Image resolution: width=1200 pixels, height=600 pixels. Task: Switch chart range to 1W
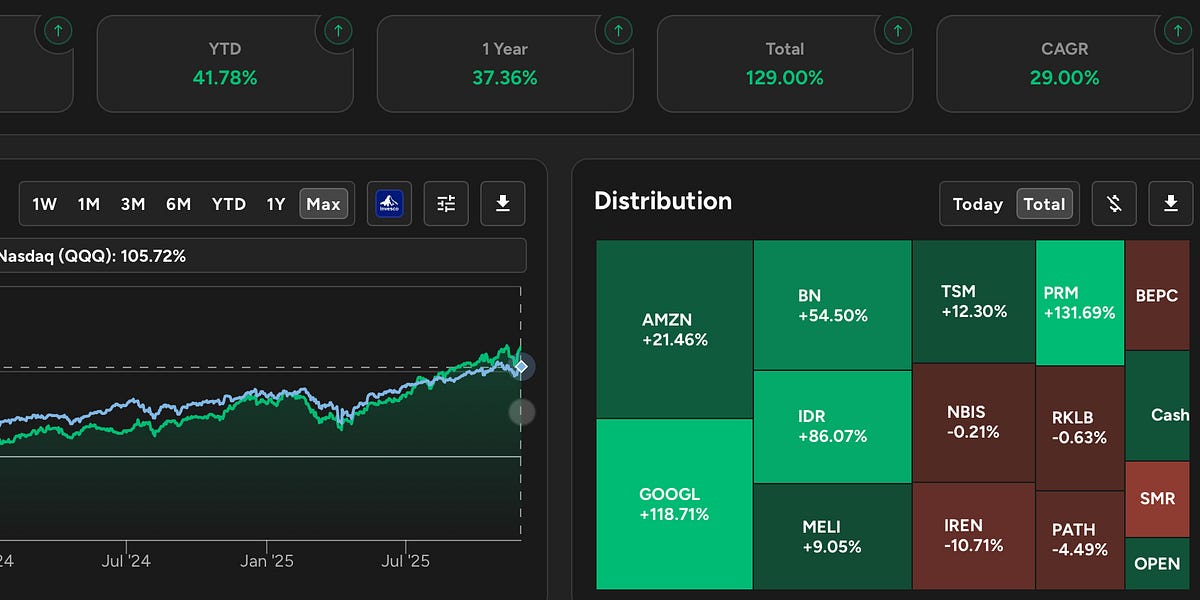(44, 204)
